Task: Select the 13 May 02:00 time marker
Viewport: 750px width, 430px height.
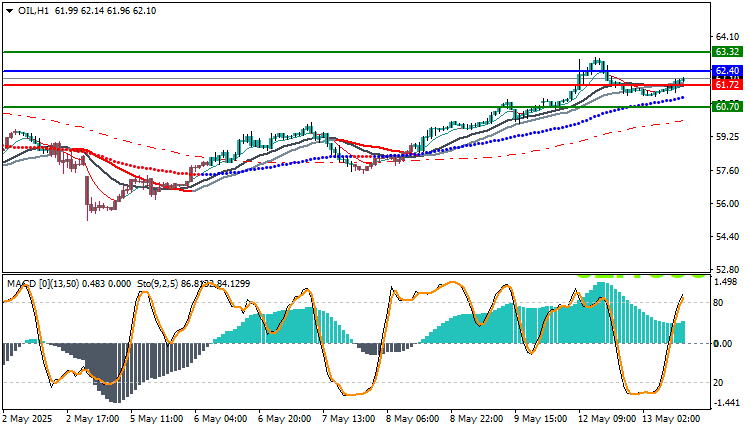Action: pyautogui.click(x=672, y=419)
